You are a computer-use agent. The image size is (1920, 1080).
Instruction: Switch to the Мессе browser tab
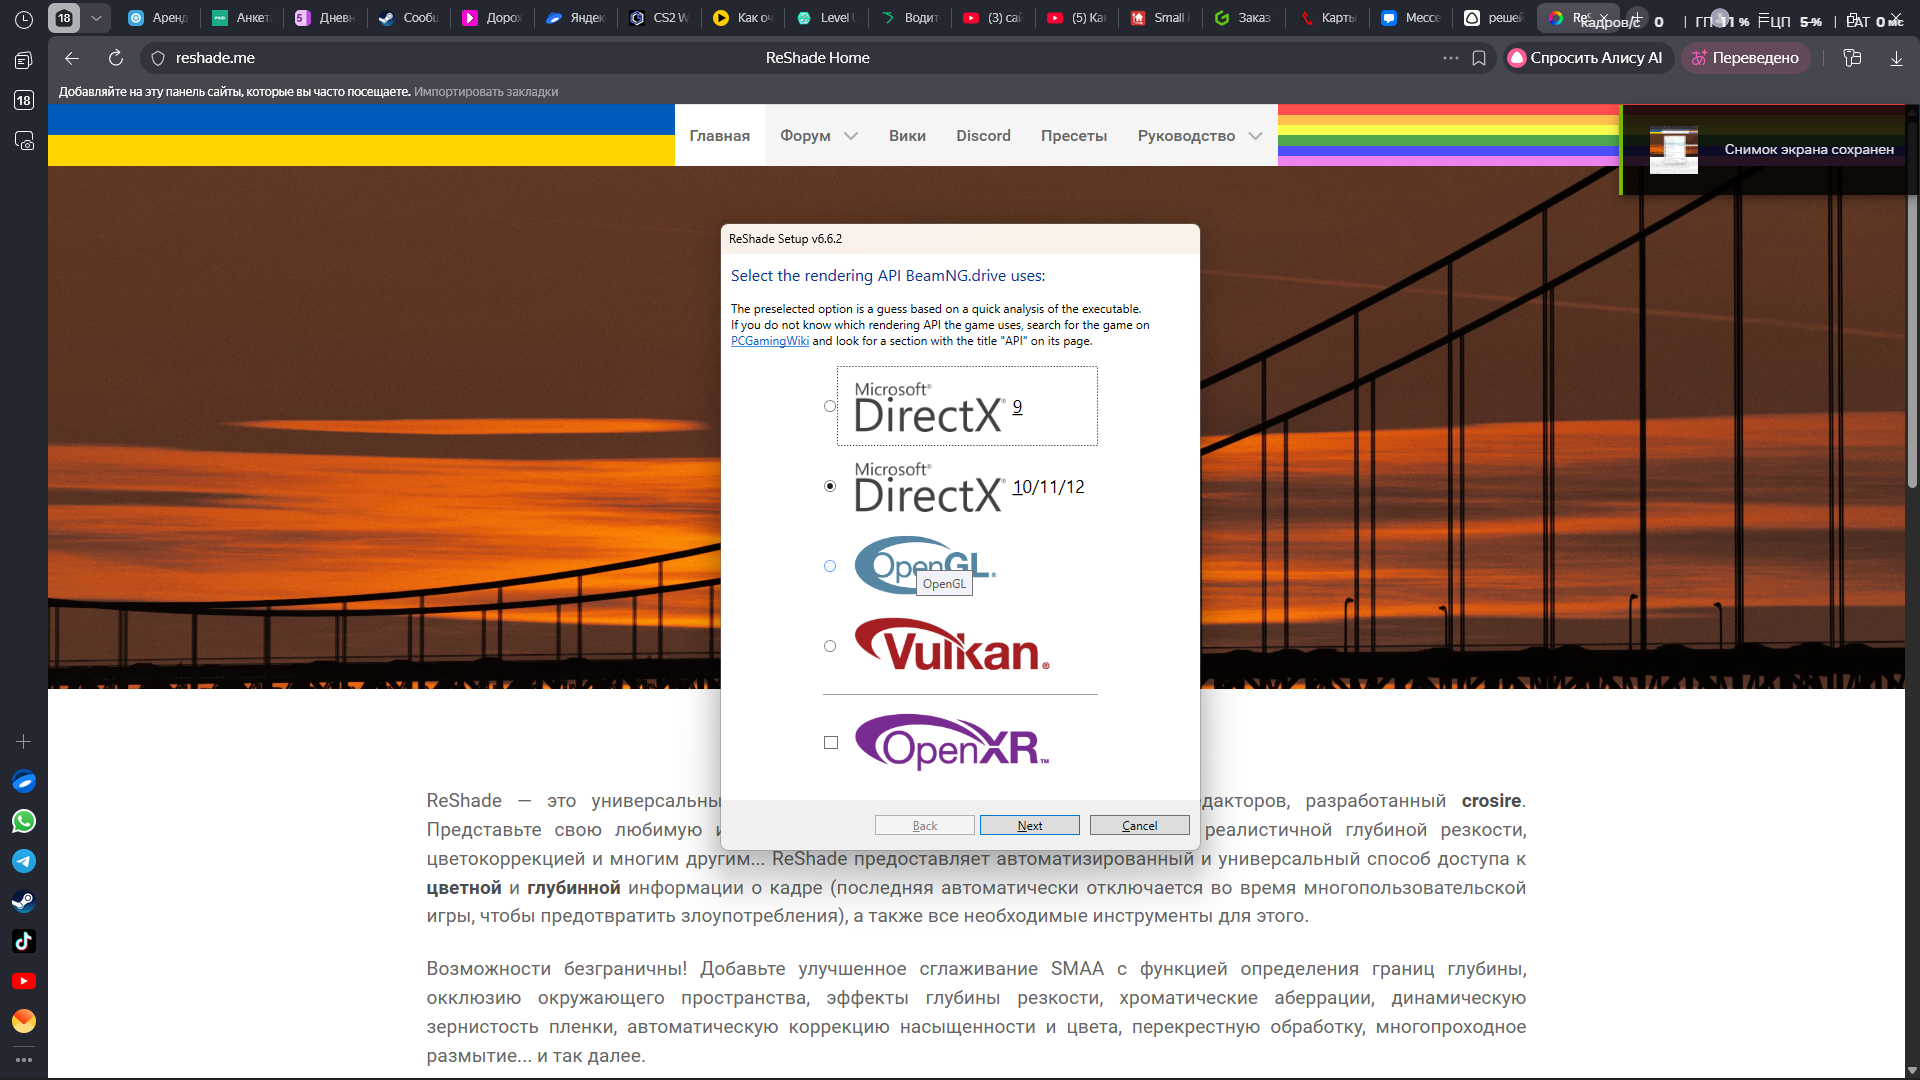pos(1411,18)
